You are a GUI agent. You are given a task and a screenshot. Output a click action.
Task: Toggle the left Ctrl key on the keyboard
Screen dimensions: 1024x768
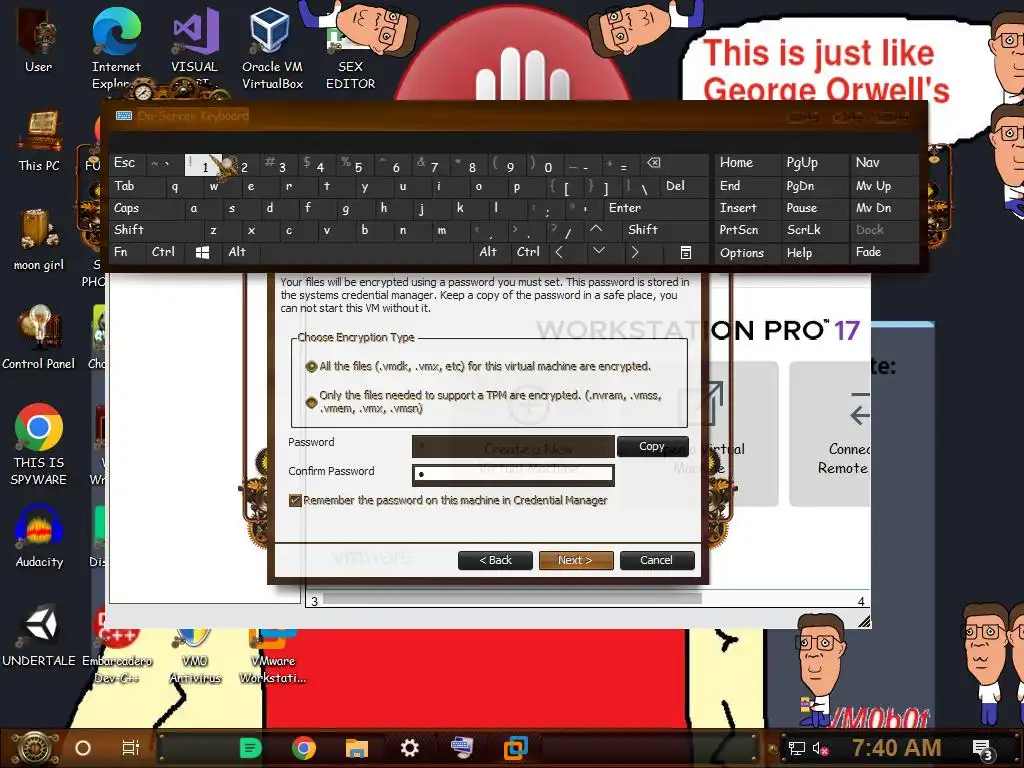click(x=163, y=252)
